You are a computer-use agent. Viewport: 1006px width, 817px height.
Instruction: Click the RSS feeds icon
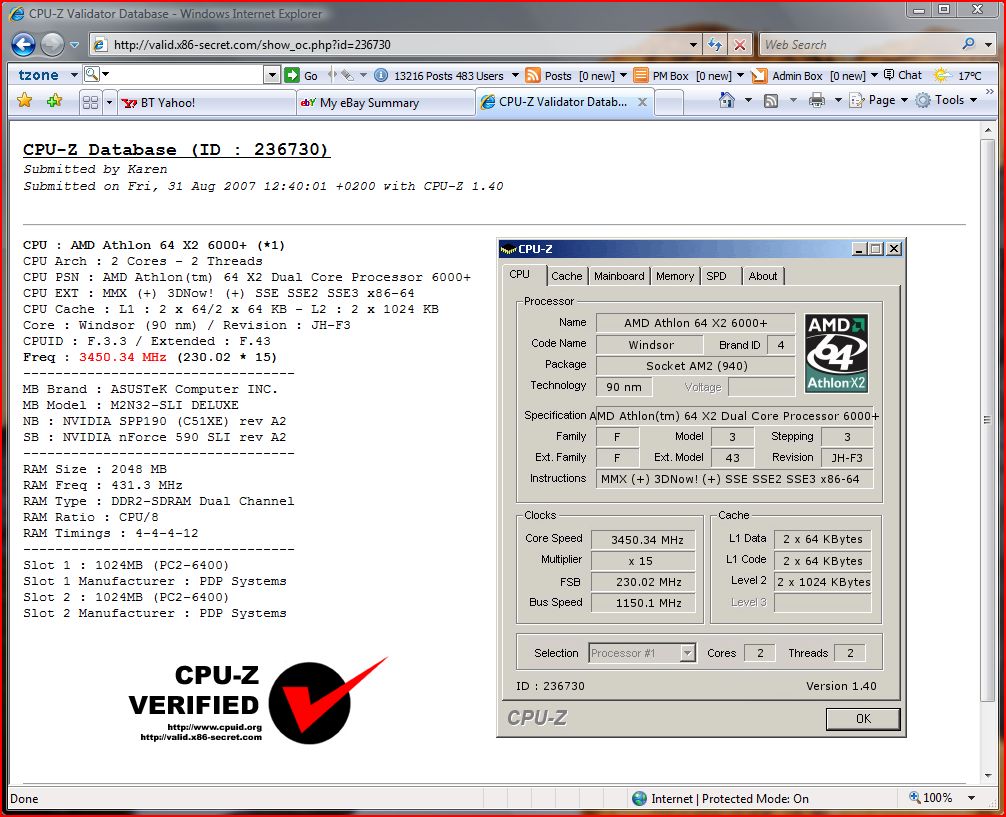coord(771,100)
